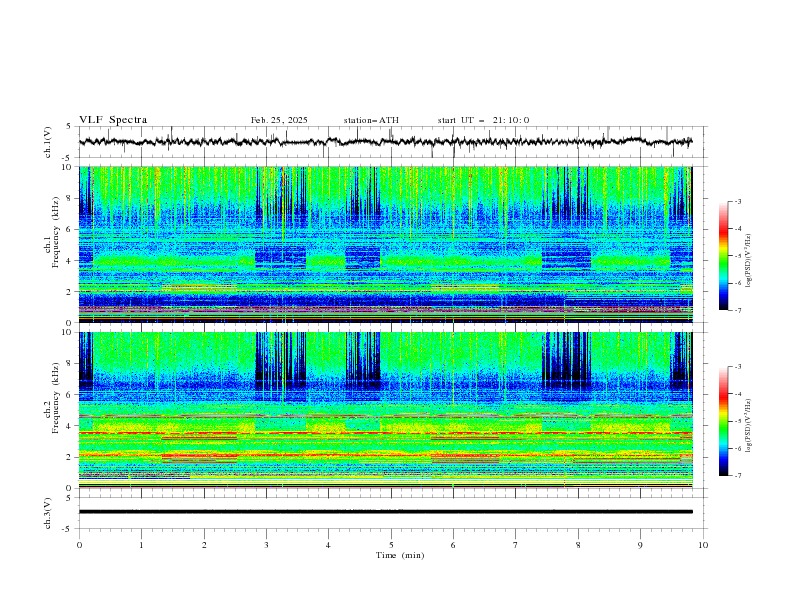
Task: Click time axis tick label "0"
Action: tap(79, 545)
